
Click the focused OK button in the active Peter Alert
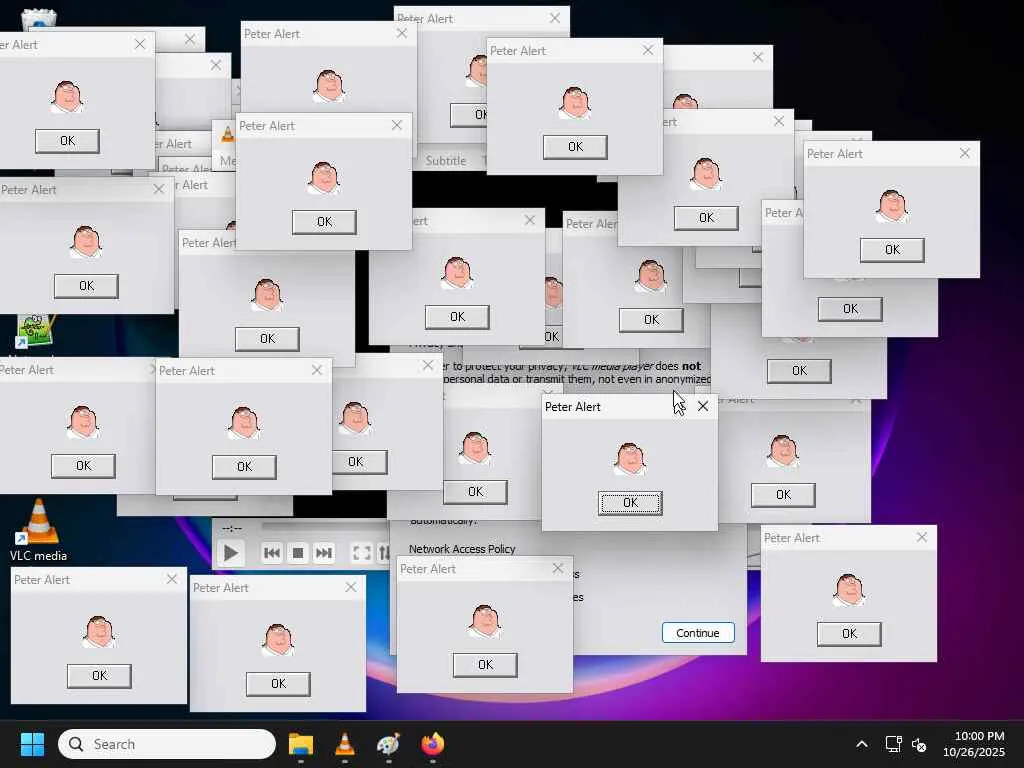pyautogui.click(x=630, y=503)
